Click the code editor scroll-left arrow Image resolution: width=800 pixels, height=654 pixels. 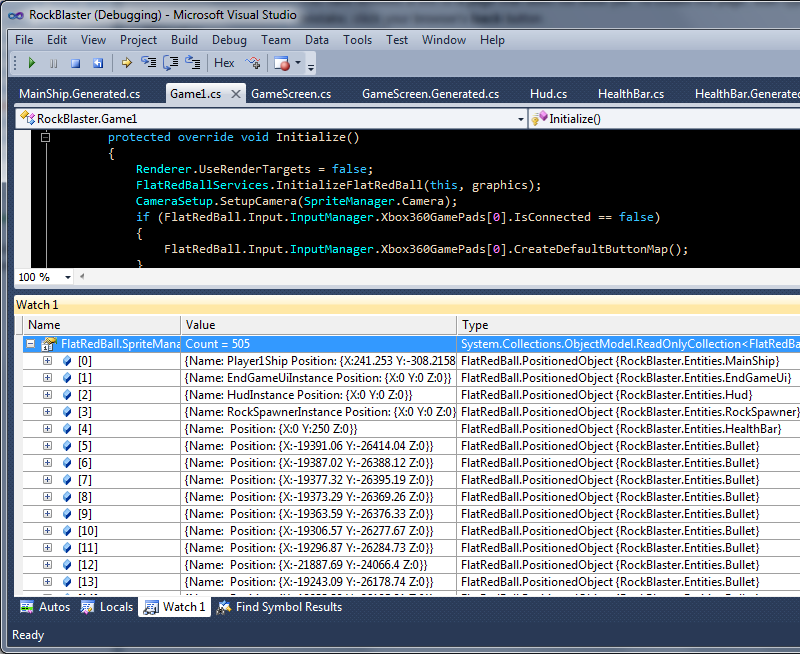[82, 276]
